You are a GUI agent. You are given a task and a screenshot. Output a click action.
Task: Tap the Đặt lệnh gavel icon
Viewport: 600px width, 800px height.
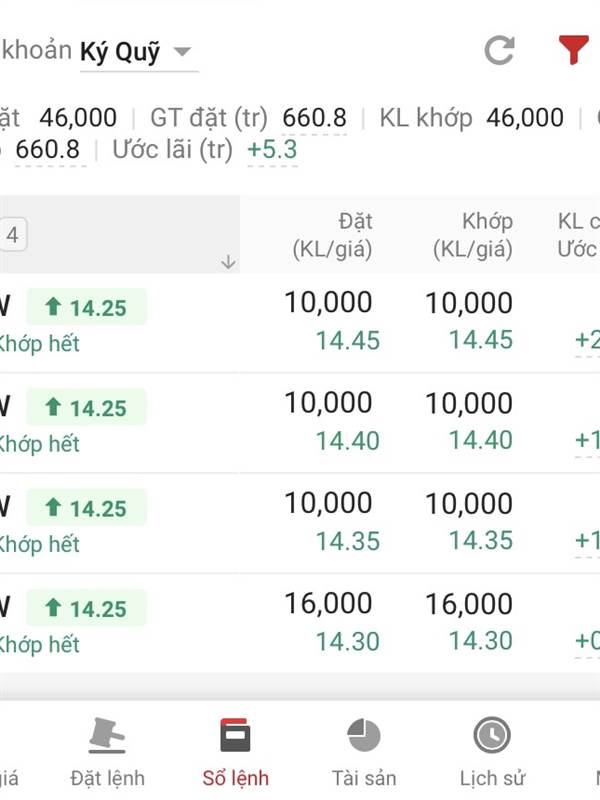click(x=107, y=735)
